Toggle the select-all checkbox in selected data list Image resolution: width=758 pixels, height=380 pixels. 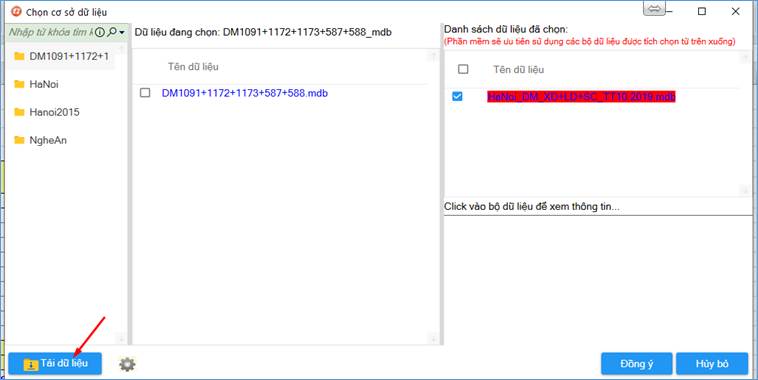(x=463, y=69)
